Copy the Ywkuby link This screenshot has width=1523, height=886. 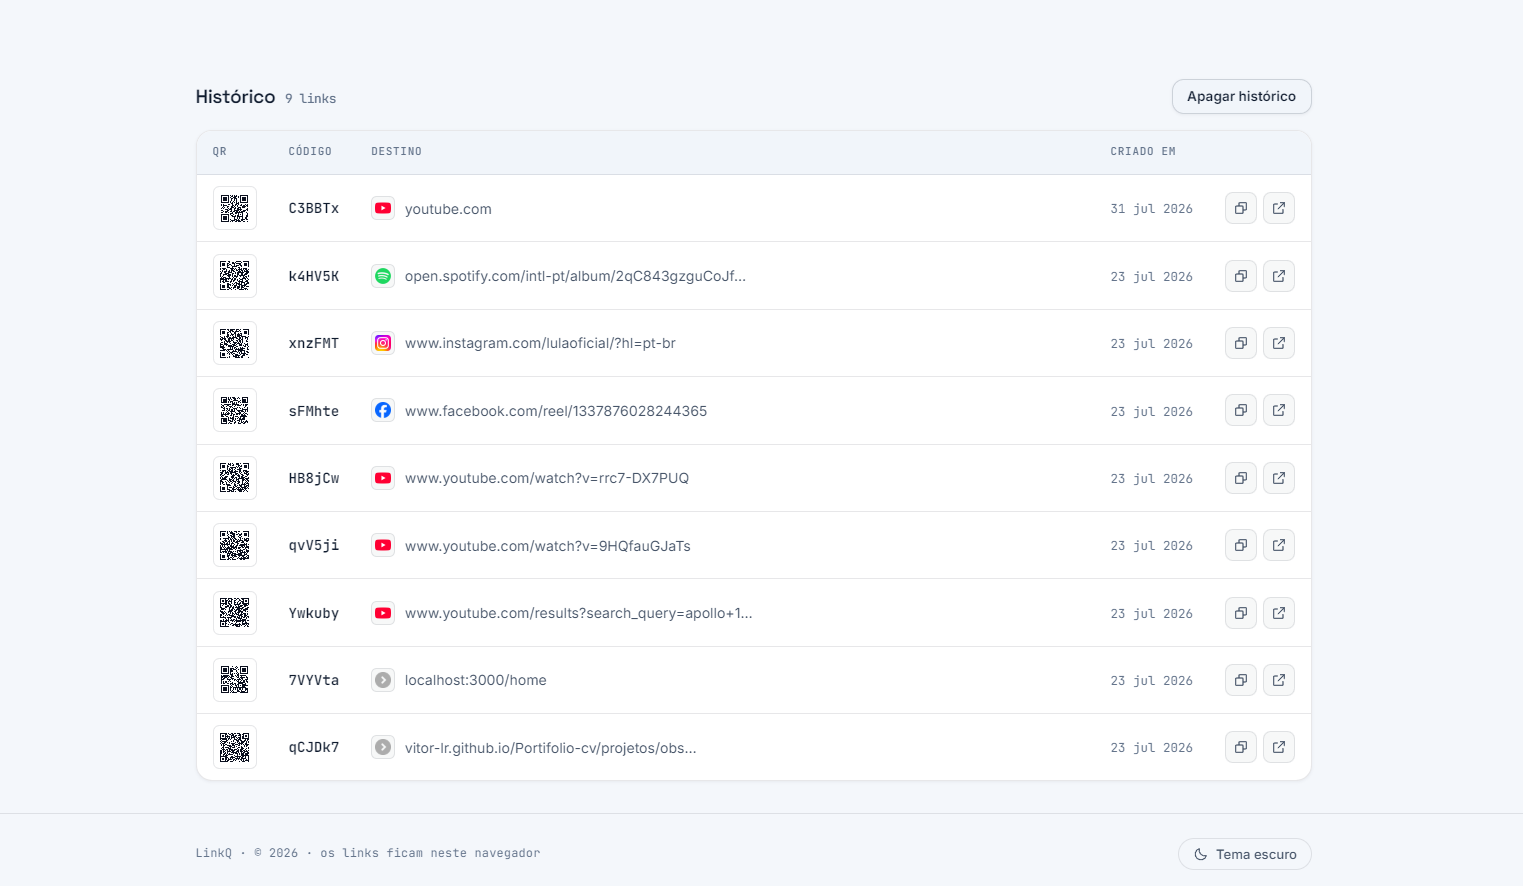pyautogui.click(x=1240, y=613)
